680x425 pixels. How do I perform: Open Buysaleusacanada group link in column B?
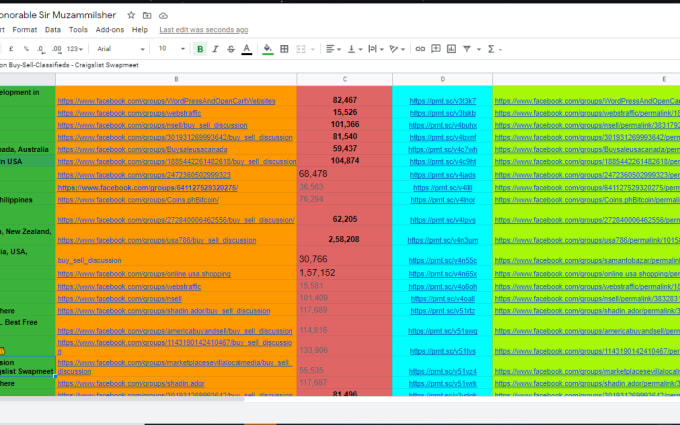tap(142, 150)
